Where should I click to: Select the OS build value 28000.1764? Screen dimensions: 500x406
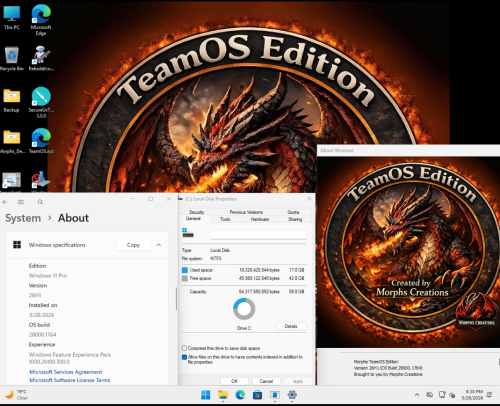42,334
